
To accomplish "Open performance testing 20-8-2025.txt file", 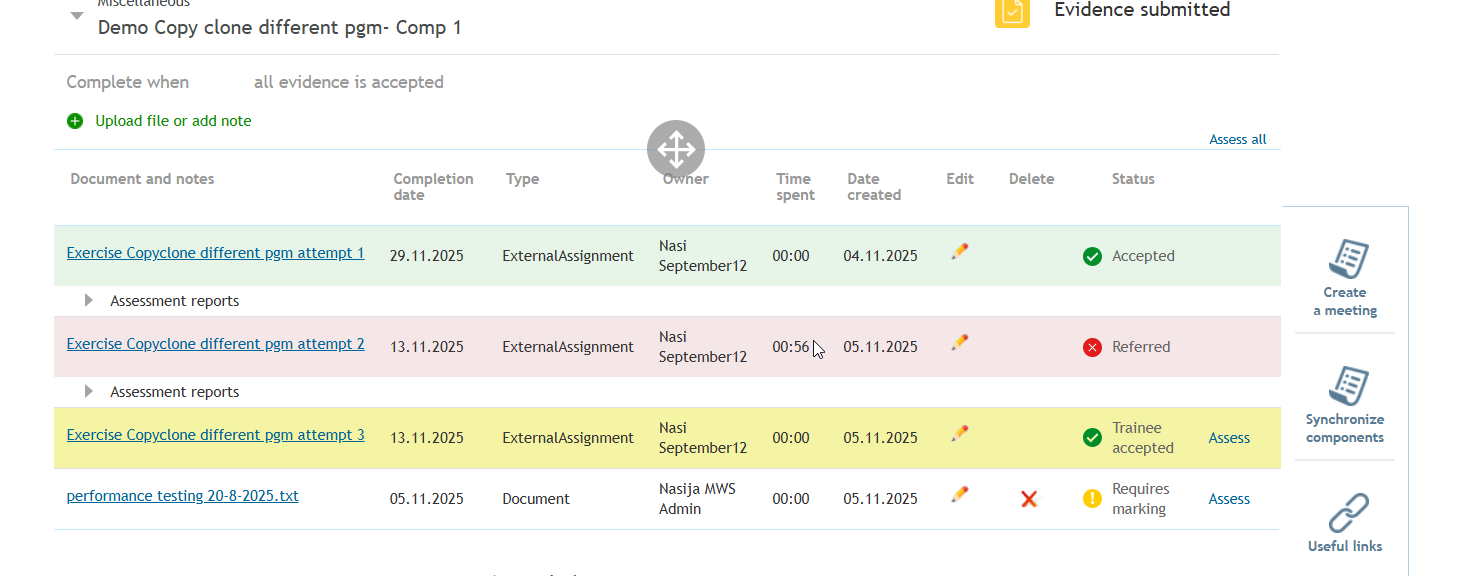I will tap(182, 496).
